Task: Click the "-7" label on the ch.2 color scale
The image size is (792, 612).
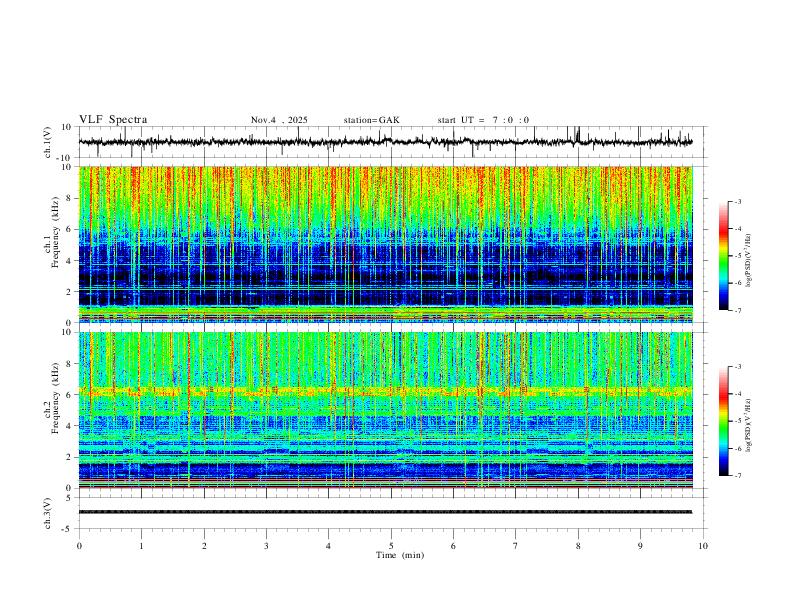Action: pos(737,476)
